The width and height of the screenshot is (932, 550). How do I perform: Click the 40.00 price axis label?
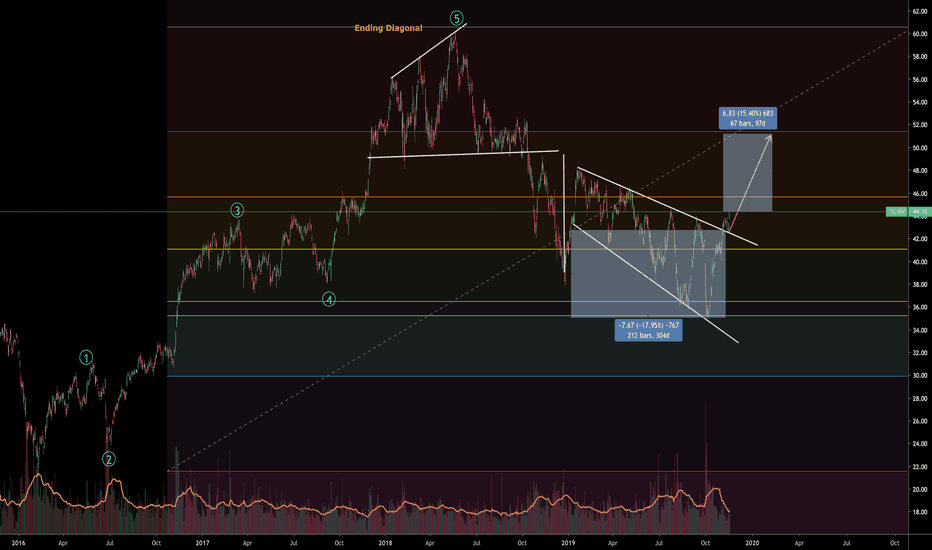[x=920, y=262]
